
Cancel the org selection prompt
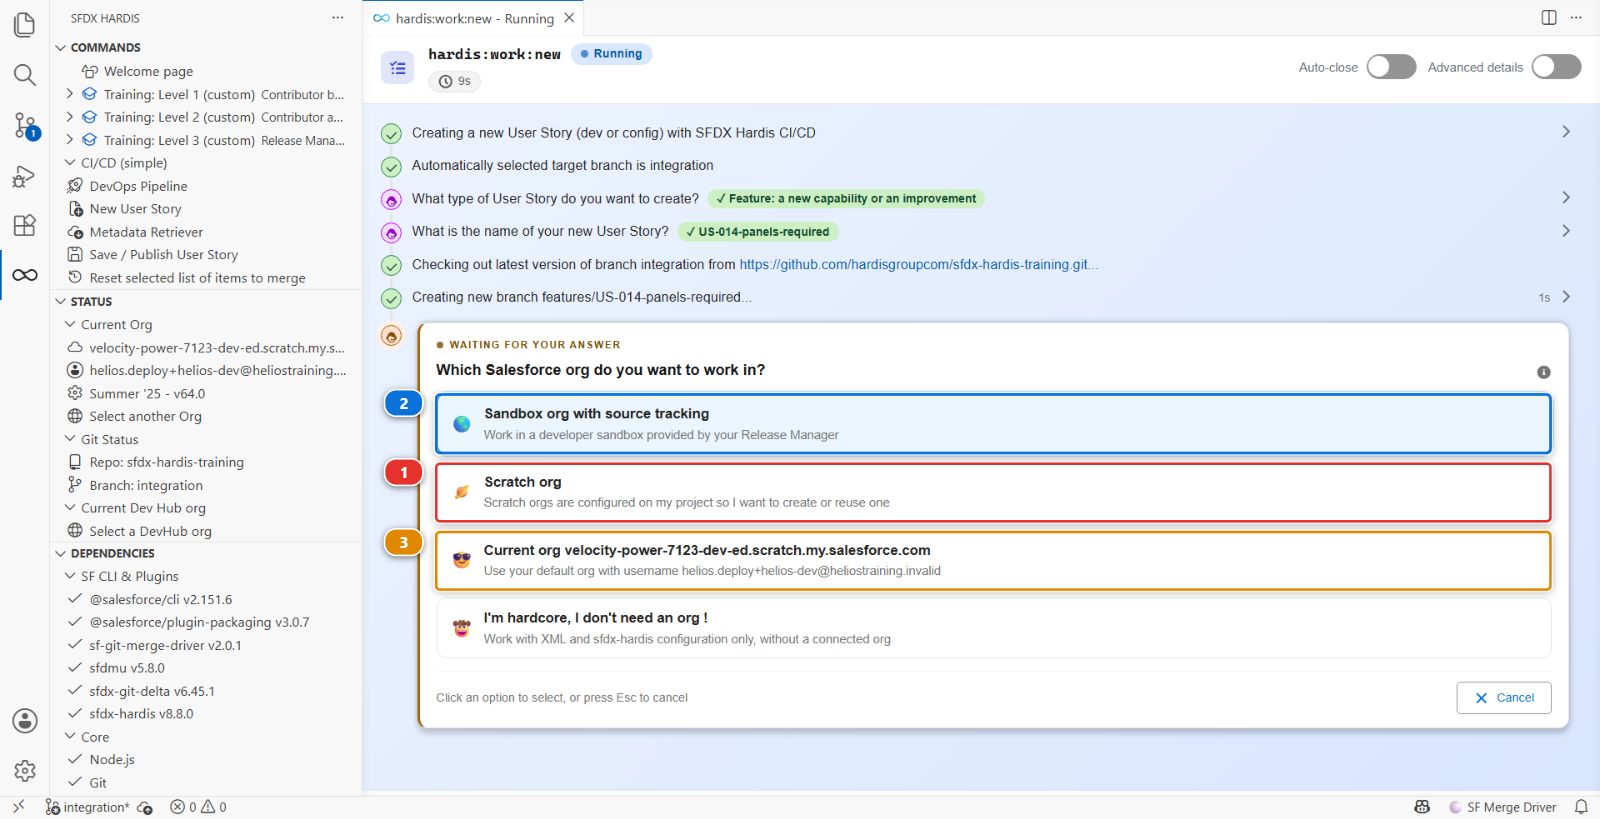[1504, 698]
